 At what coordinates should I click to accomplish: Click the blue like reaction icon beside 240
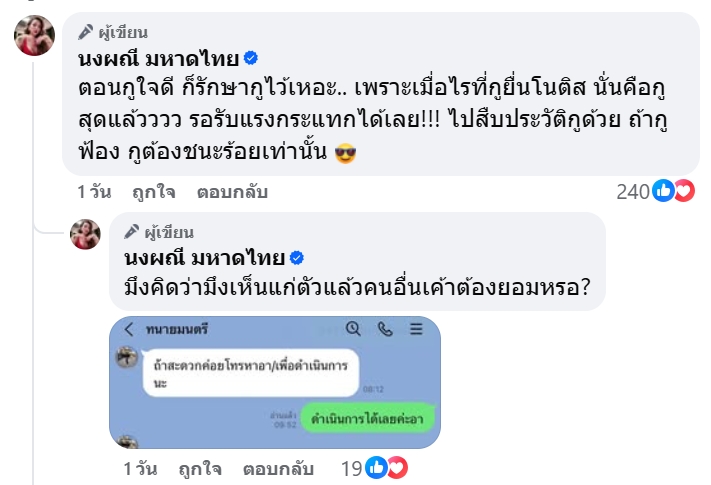[663, 191]
